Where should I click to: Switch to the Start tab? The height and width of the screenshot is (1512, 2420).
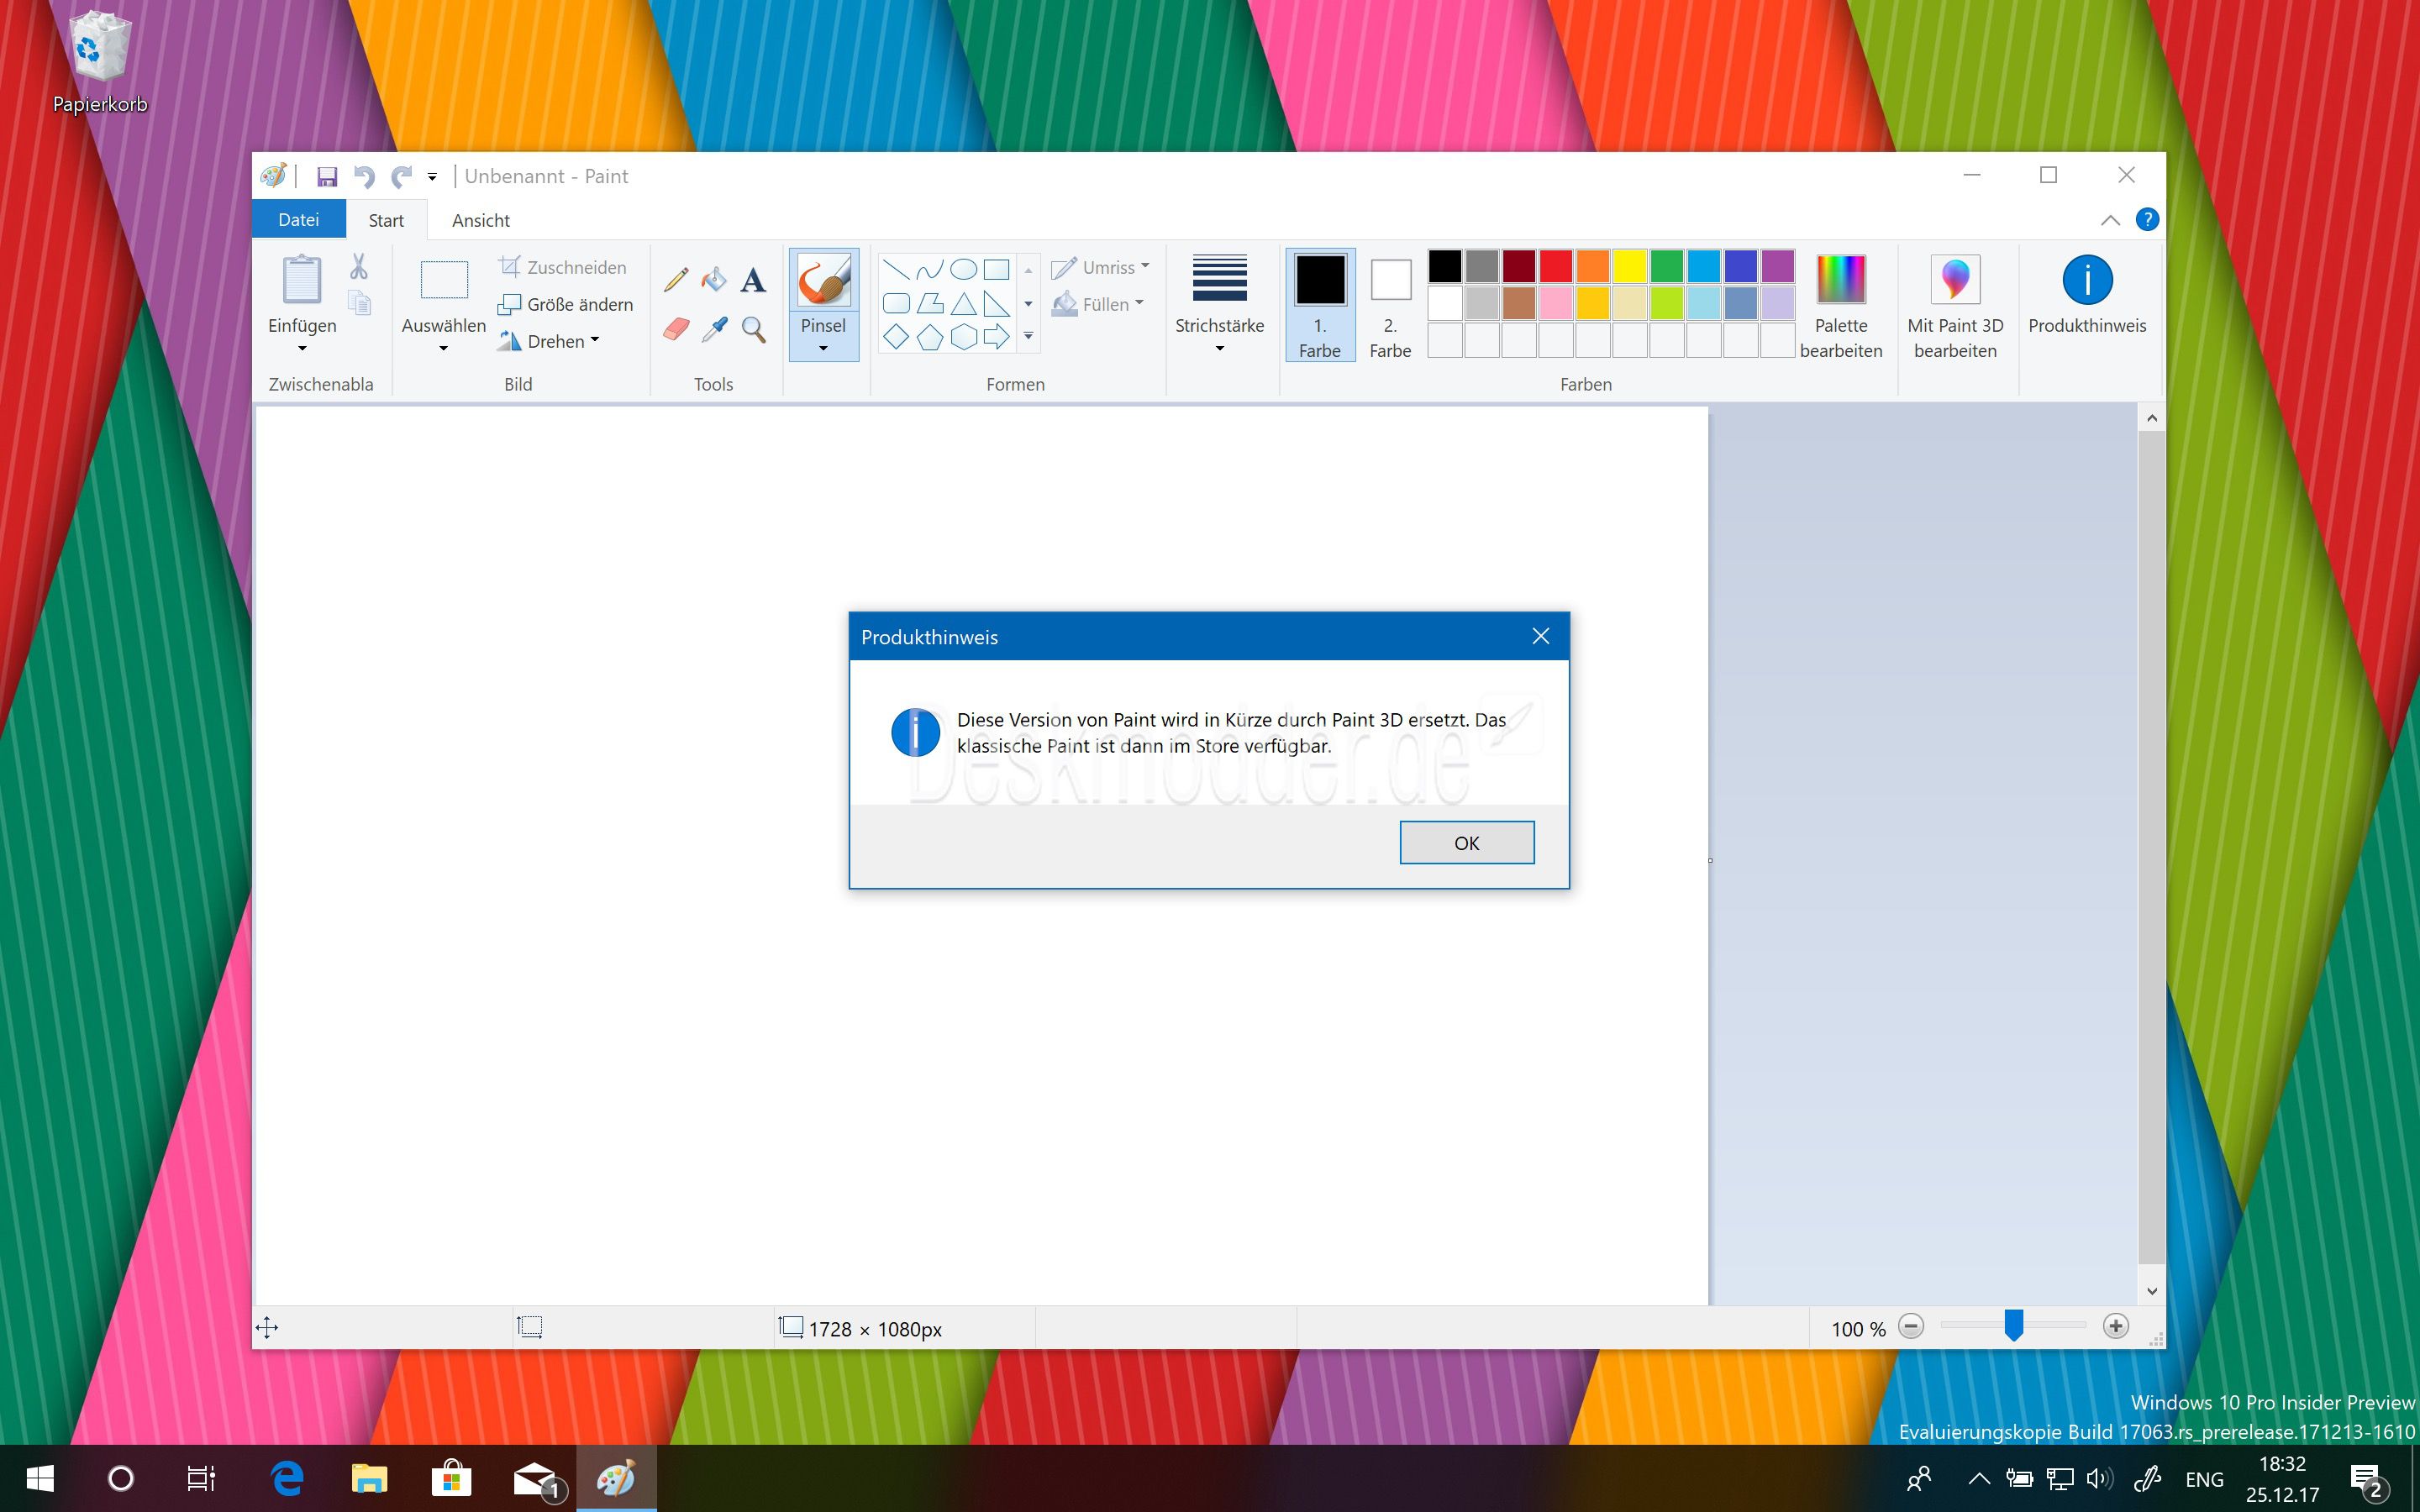[x=386, y=220]
